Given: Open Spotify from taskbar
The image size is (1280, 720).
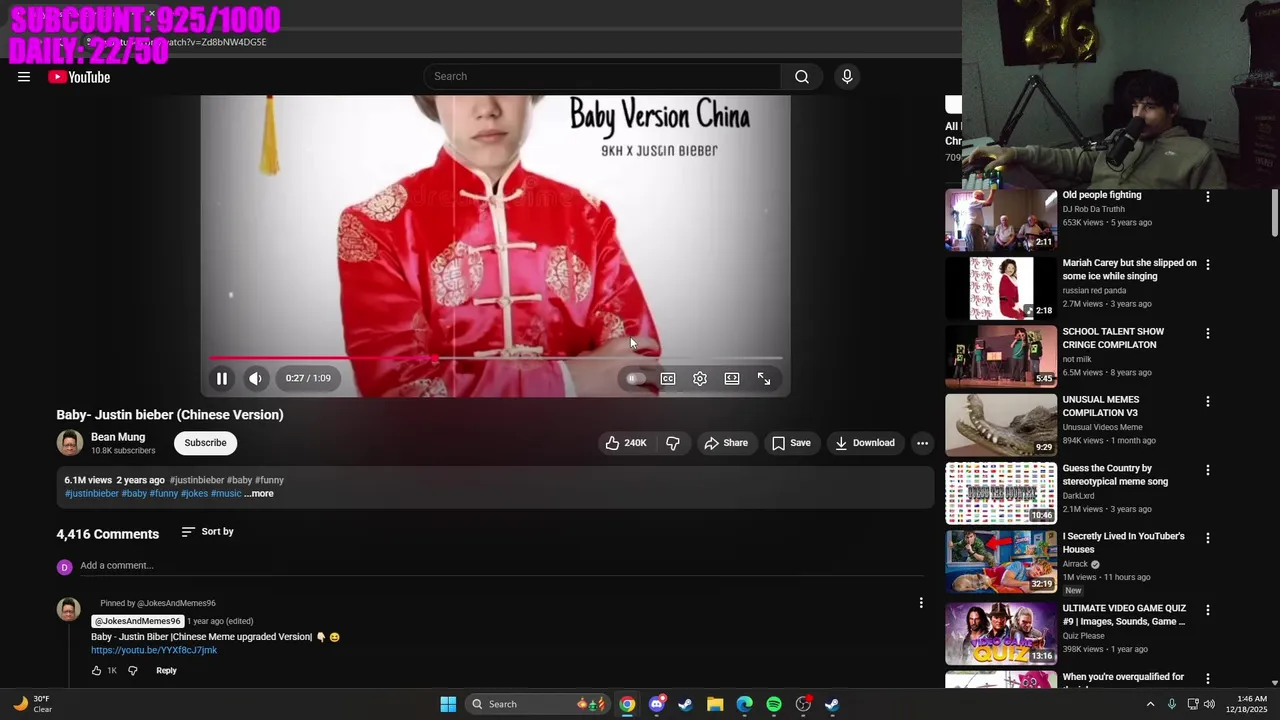Looking at the screenshot, I should [x=774, y=704].
